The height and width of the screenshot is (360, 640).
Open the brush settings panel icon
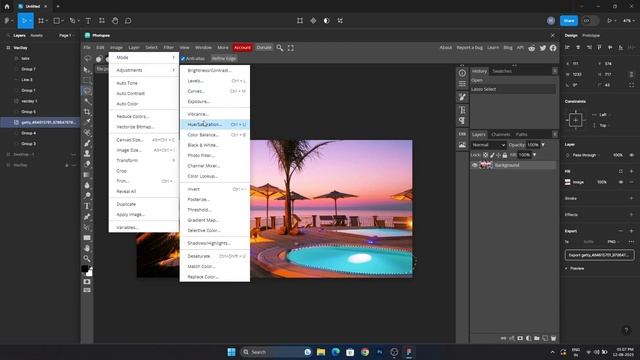[462, 97]
